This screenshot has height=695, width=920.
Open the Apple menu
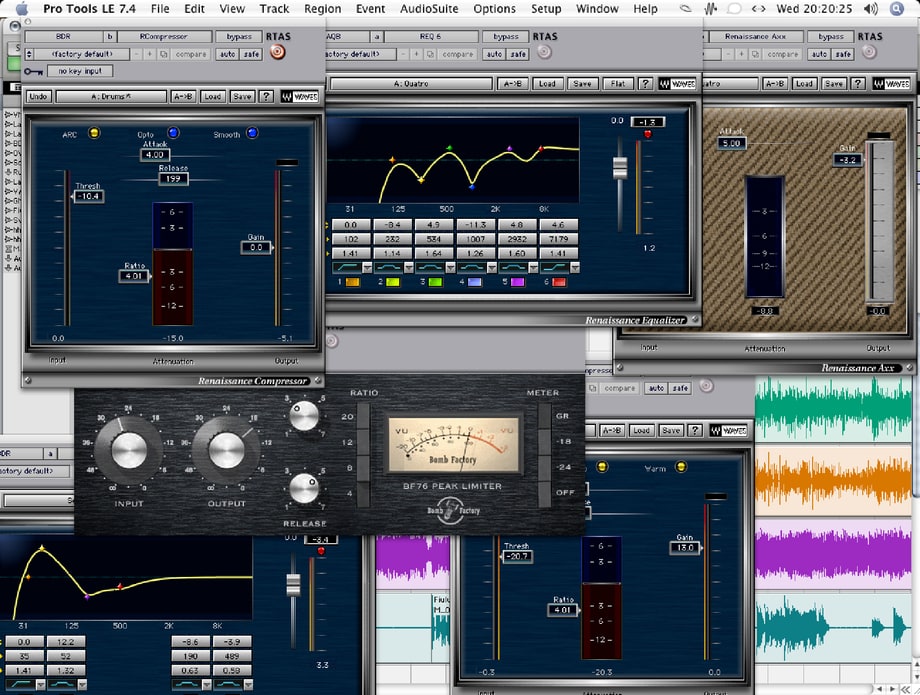click(22, 8)
